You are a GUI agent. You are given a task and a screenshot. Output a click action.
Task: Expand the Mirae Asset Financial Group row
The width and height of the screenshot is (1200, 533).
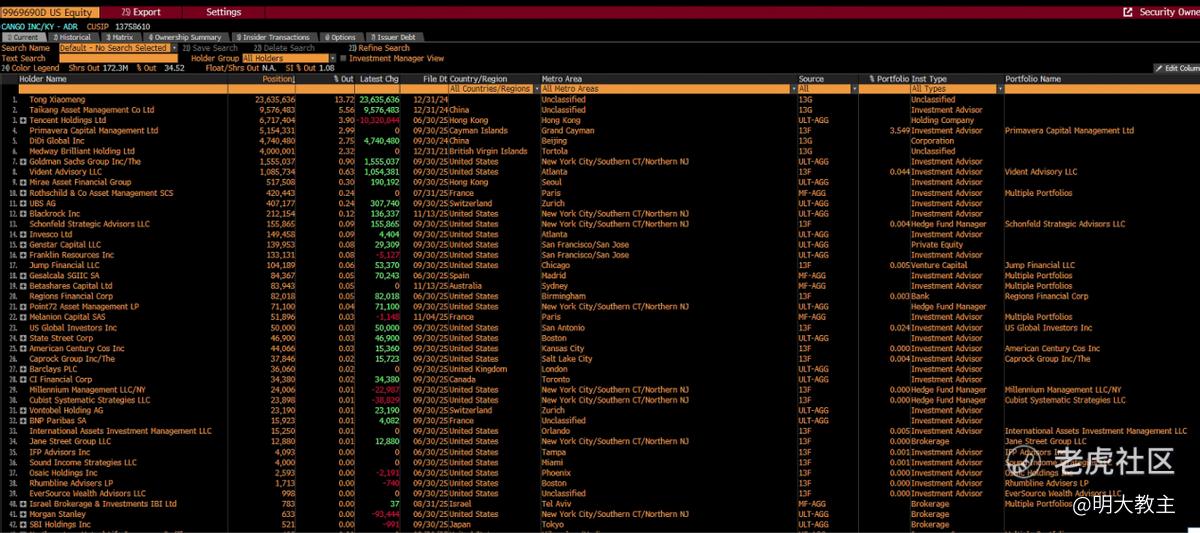[23, 183]
